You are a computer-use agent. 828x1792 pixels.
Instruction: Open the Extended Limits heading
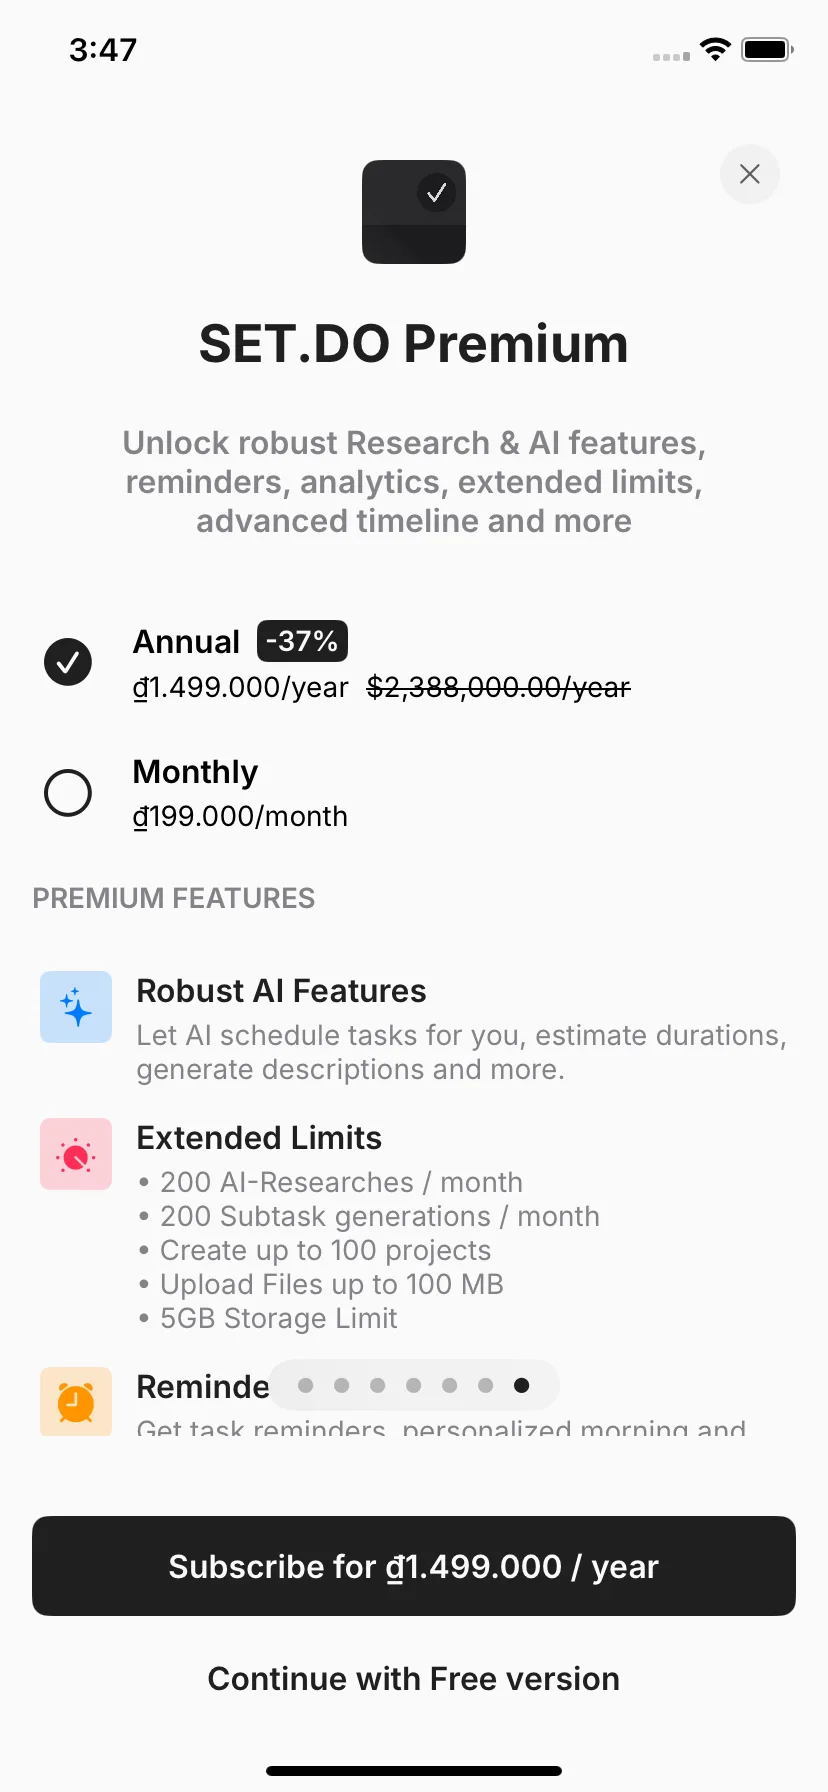(259, 1138)
